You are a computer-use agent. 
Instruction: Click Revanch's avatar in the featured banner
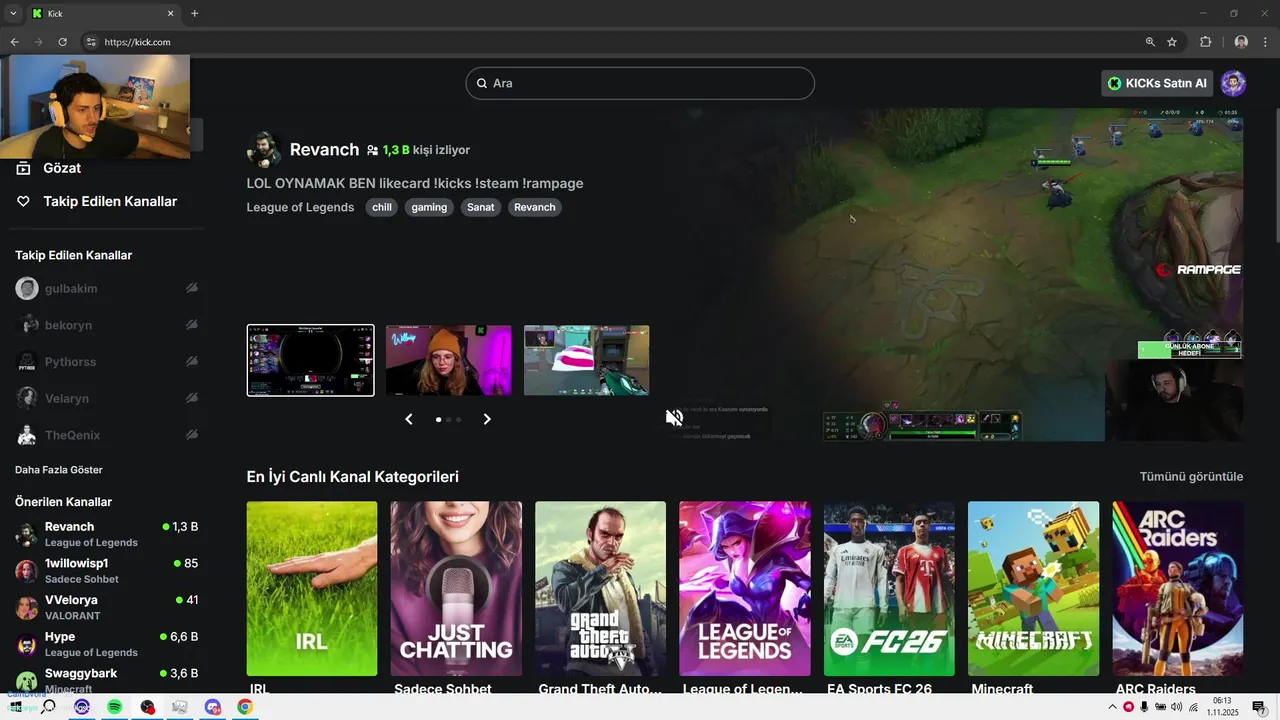pyautogui.click(x=263, y=149)
